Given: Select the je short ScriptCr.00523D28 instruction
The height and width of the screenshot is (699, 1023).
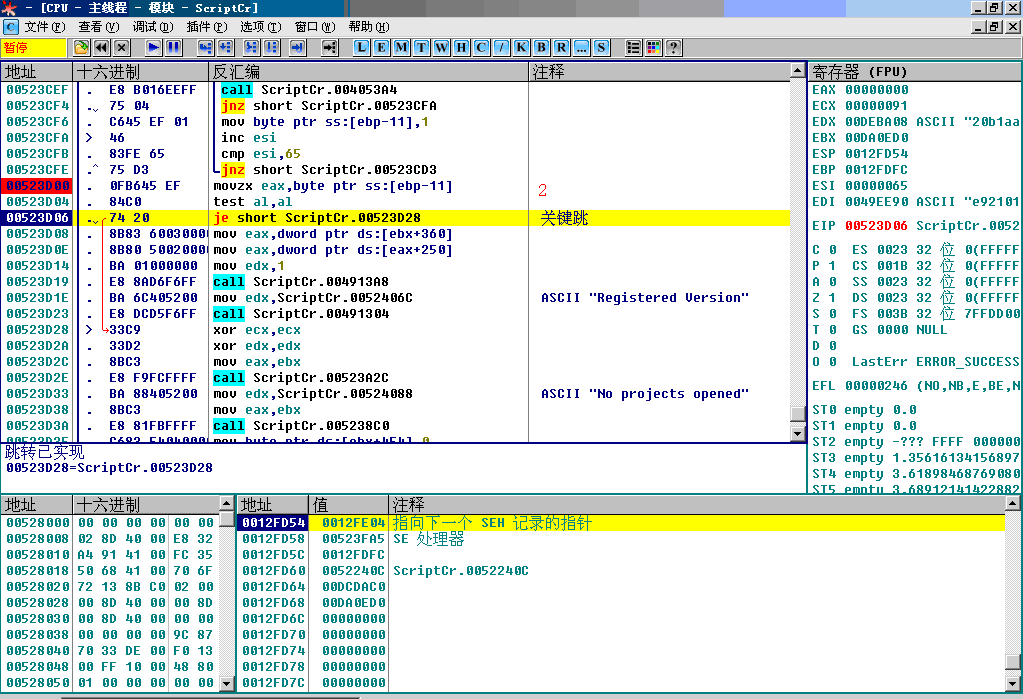Looking at the screenshot, I should (x=317, y=218).
